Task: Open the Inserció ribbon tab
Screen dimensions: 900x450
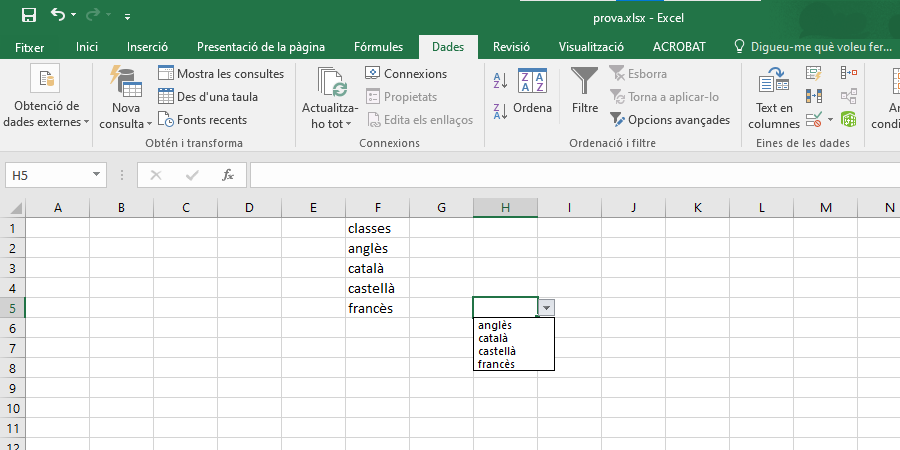Action: point(147,47)
